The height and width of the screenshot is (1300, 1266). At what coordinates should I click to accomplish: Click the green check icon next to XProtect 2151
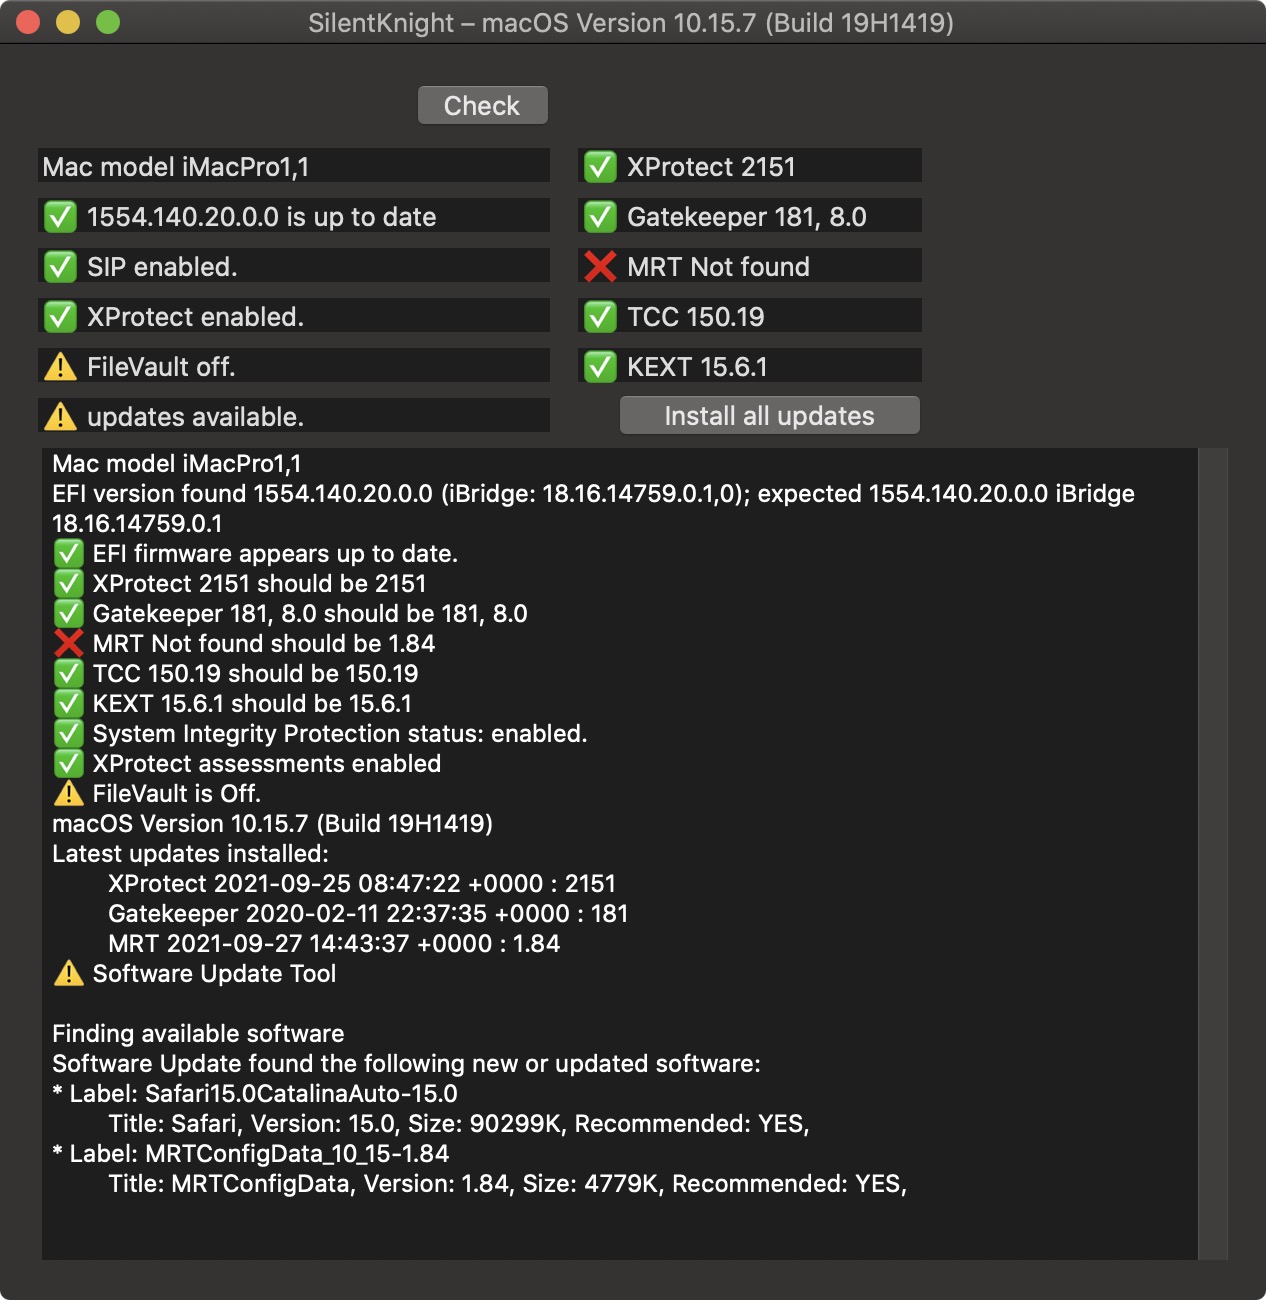600,167
